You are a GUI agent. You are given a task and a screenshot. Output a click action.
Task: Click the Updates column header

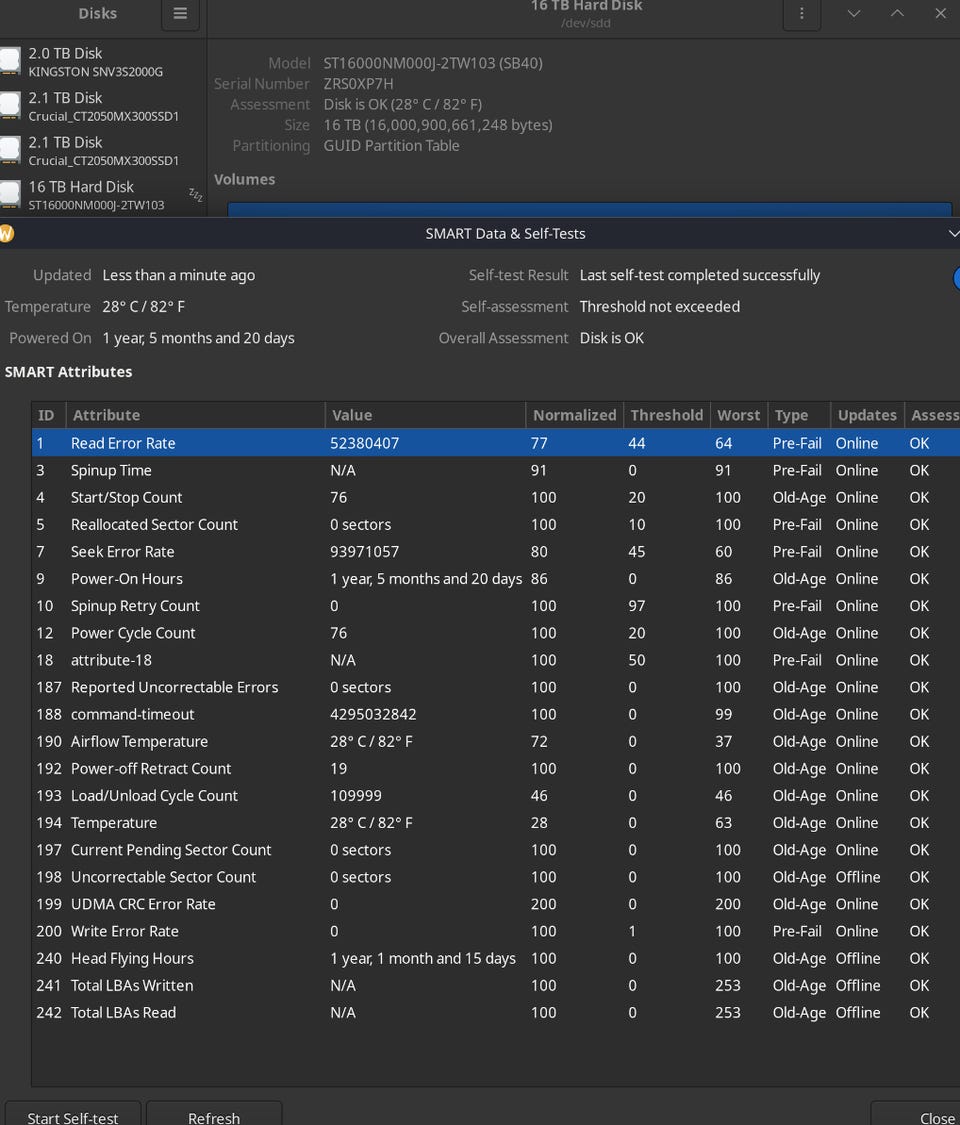tap(867, 415)
